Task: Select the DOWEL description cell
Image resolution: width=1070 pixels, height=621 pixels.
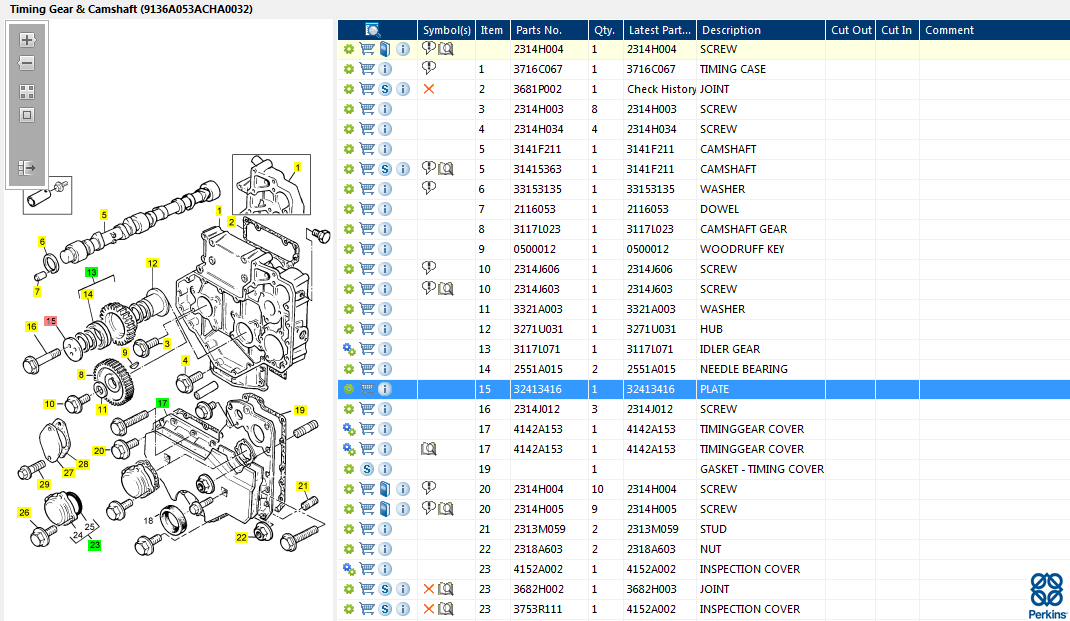Action: point(719,209)
